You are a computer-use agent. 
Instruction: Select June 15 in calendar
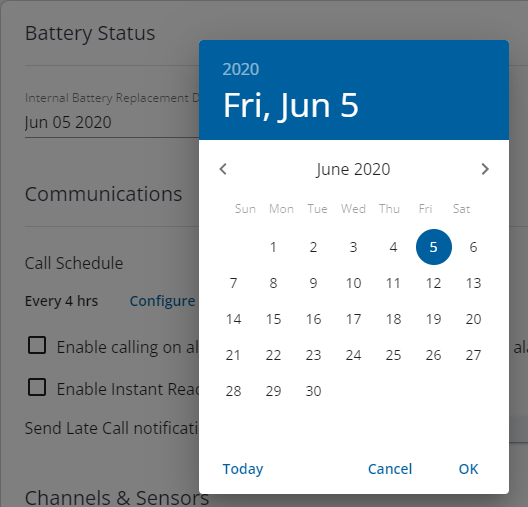273,319
